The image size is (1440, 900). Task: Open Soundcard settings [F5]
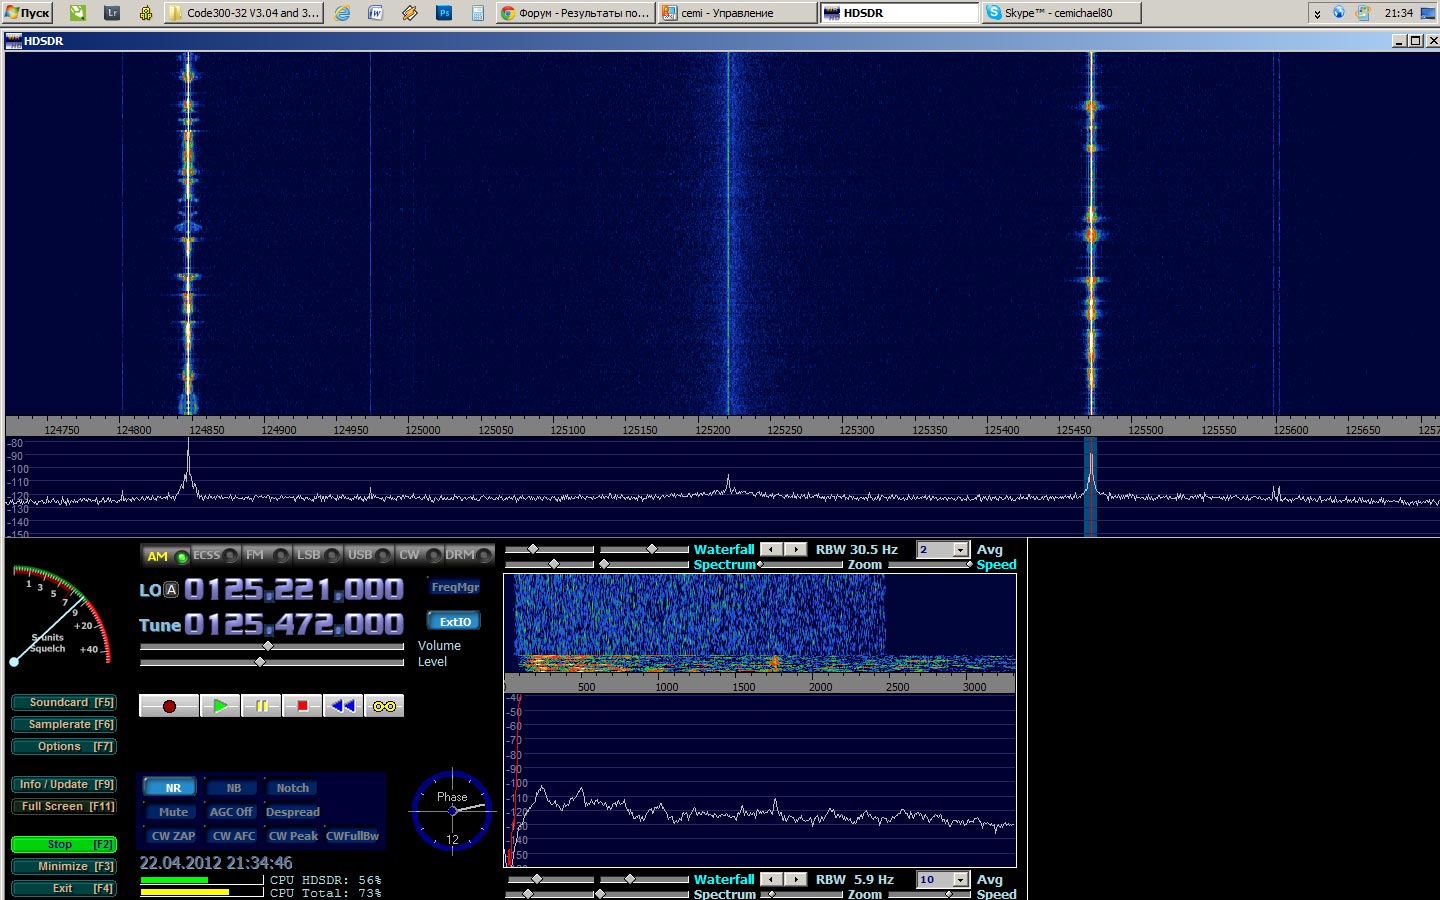64,703
